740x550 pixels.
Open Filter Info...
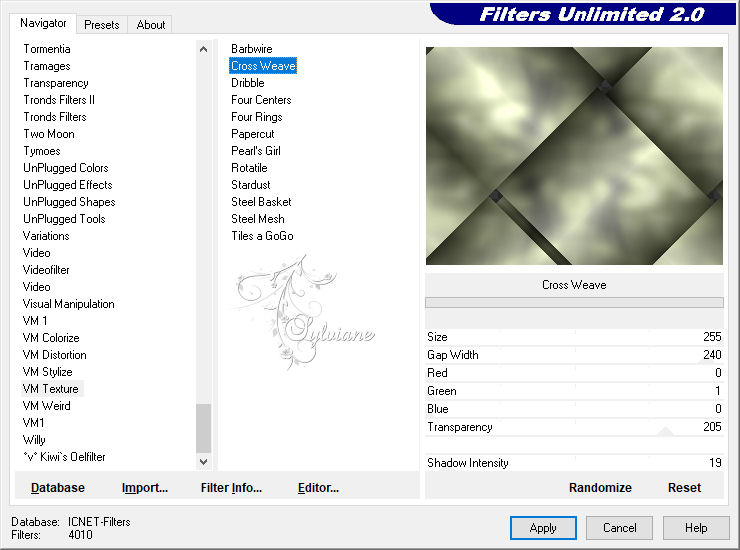[231, 488]
